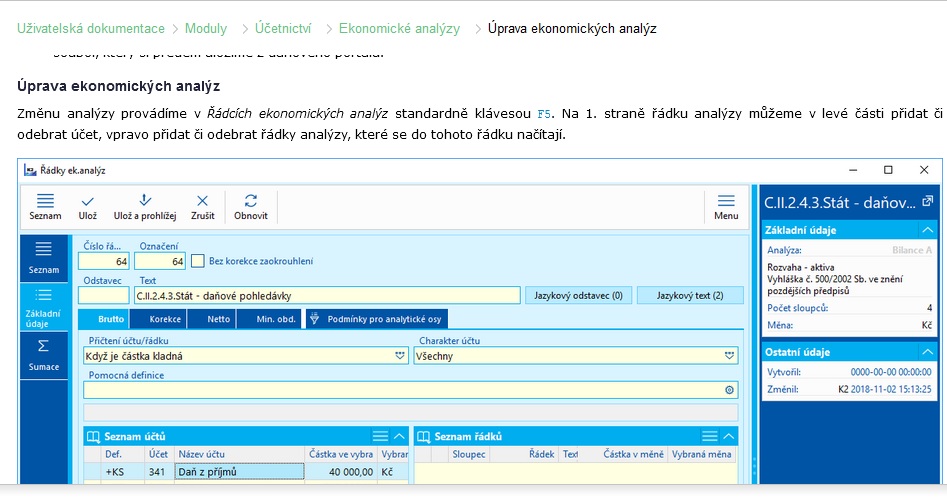
Task: Collapse the Seznam řádků section
Action: tap(729, 436)
